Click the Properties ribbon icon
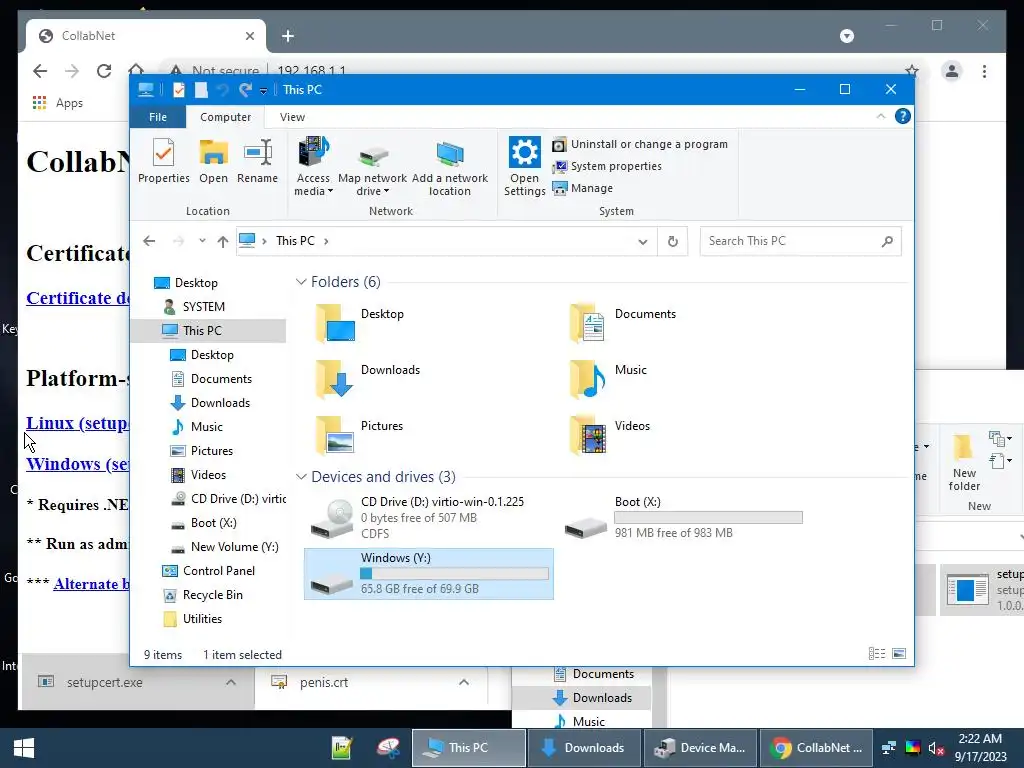This screenshot has height=768, width=1024. 163,161
